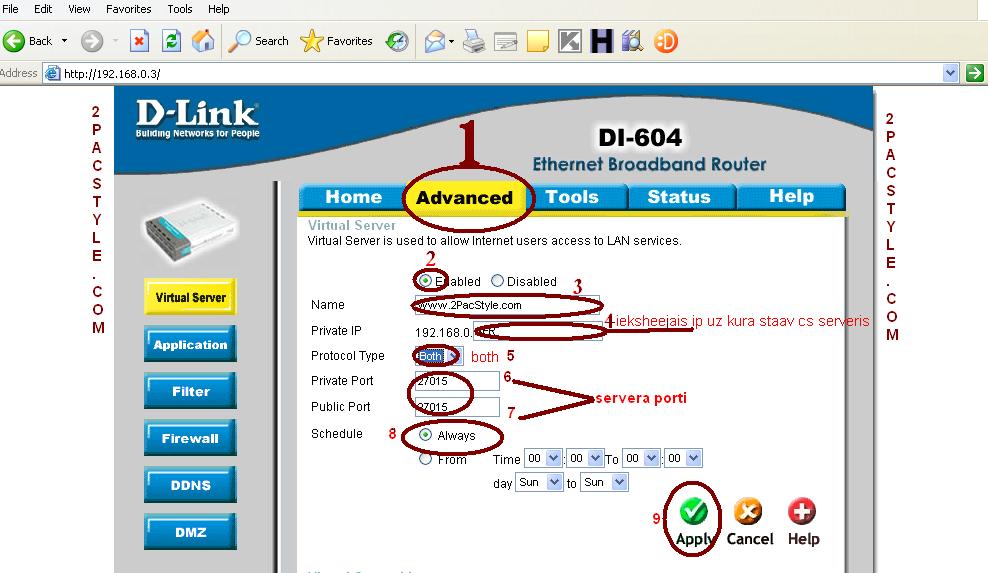Expand the address bar history dropdown

tap(951, 73)
